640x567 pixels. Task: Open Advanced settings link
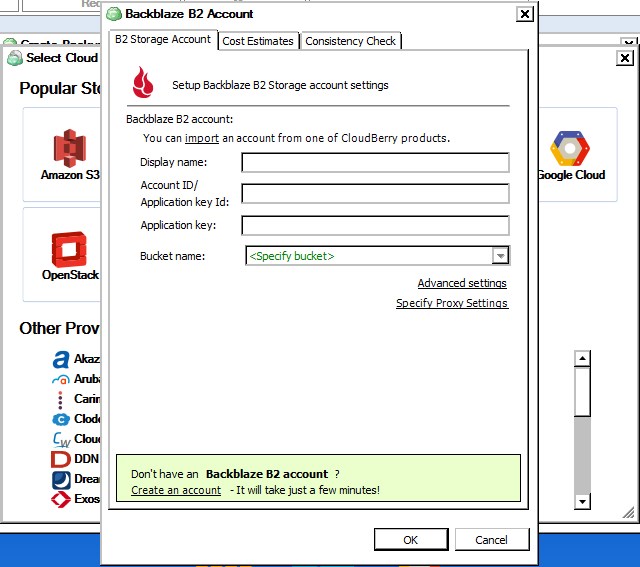462,283
